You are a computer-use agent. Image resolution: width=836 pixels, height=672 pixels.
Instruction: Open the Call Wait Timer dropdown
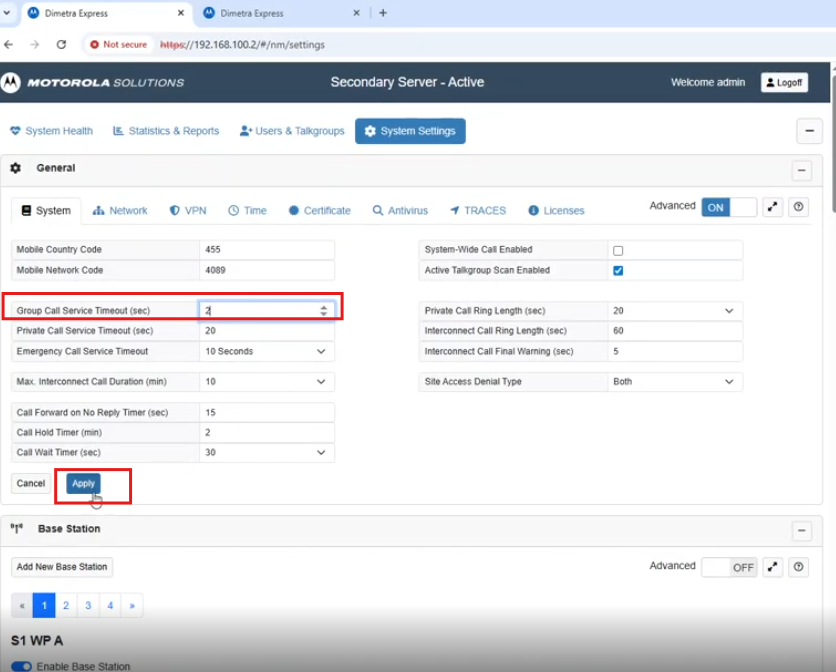(267, 453)
